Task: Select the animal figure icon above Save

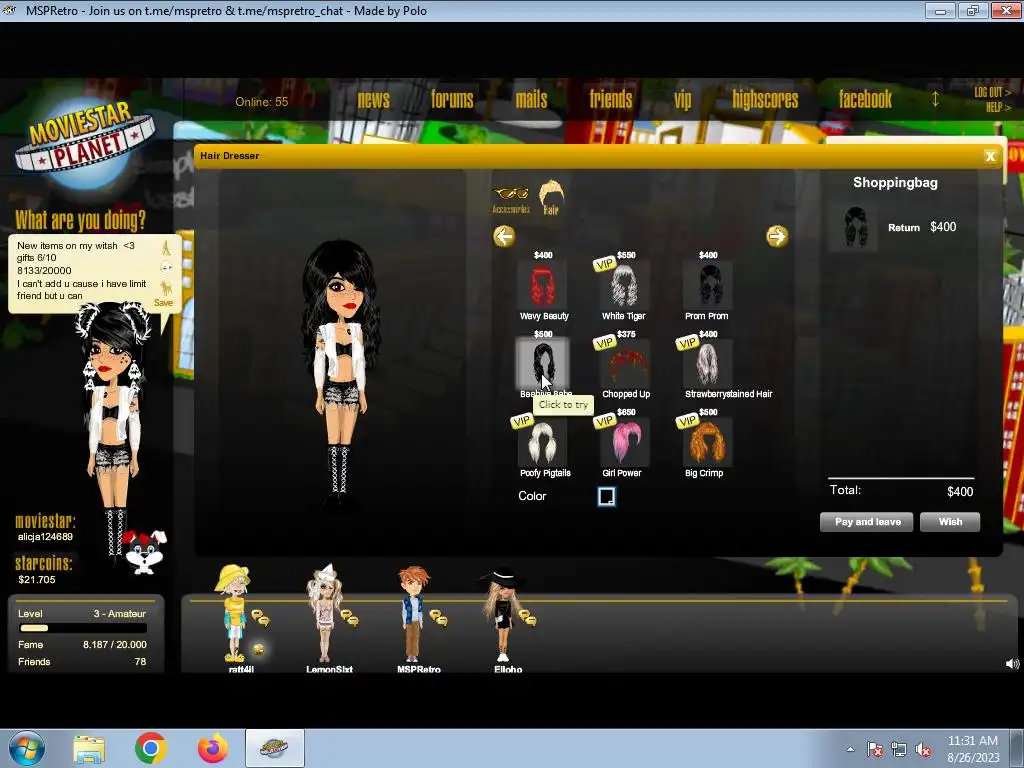Action: point(167,287)
